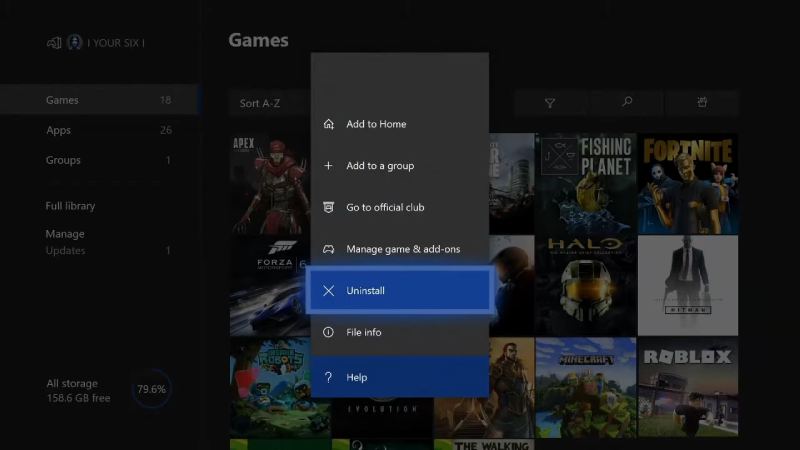
Task: Select the Forza Motorsport 6 tile
Action: click(270, 286)
